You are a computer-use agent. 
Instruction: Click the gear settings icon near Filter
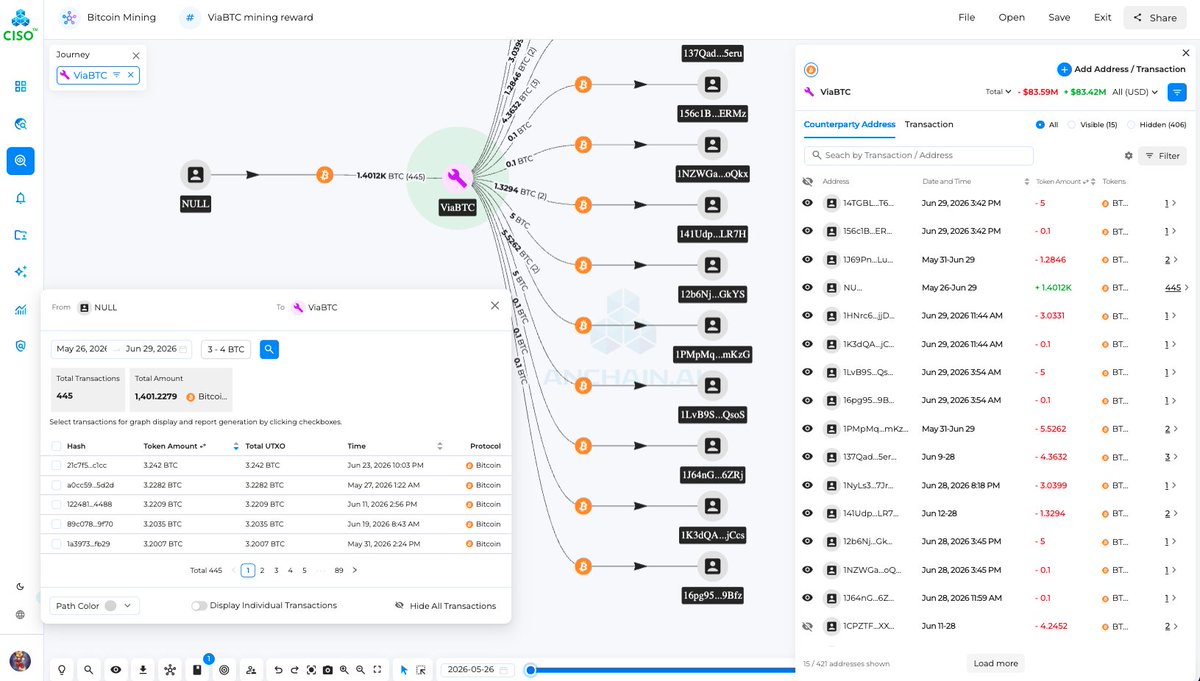(x=1129, y=156)
